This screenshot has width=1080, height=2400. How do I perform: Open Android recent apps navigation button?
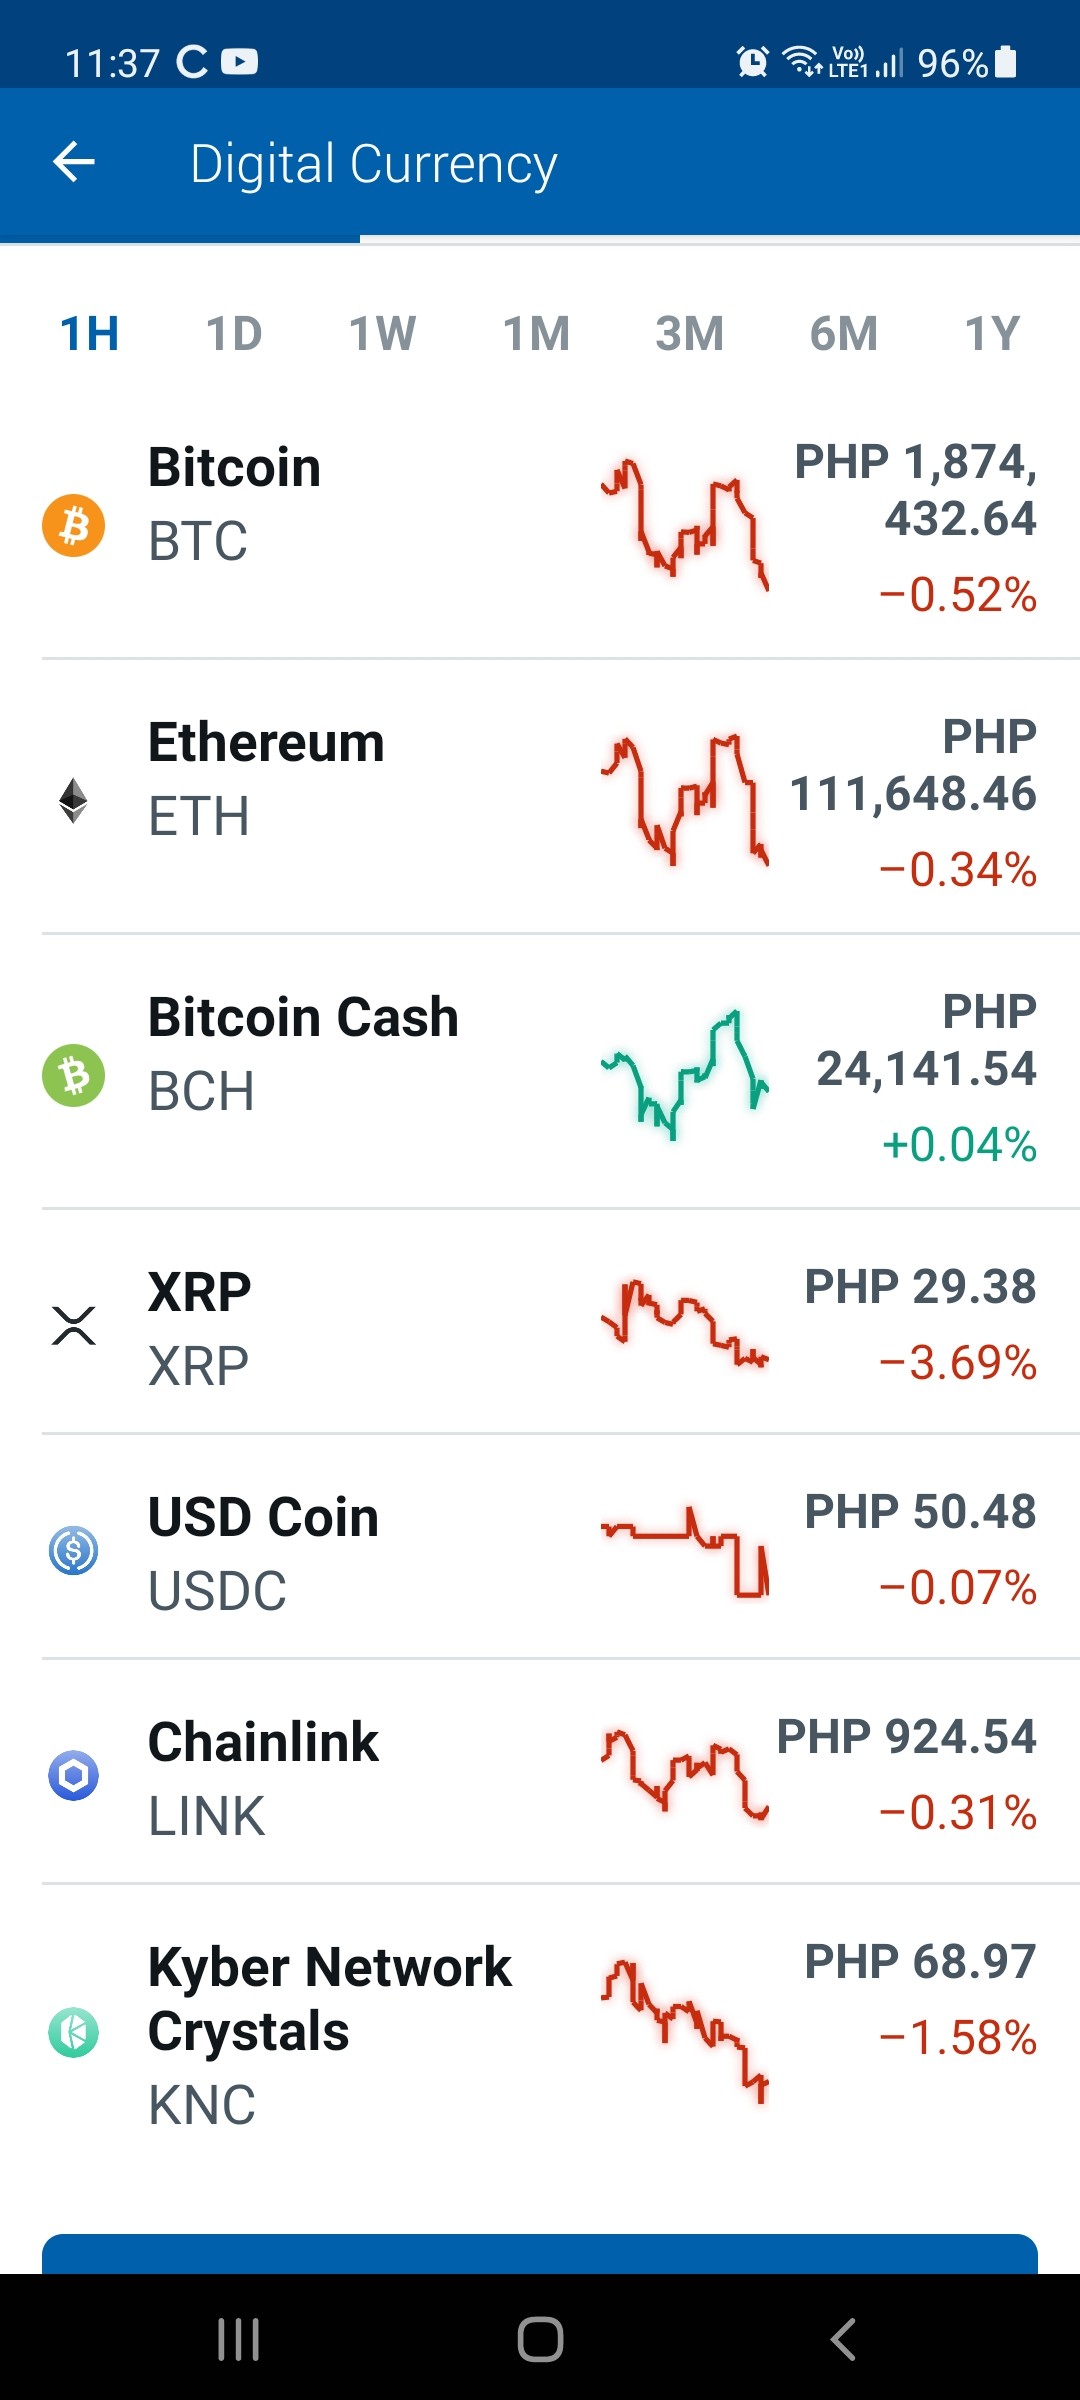(239, 2339)
